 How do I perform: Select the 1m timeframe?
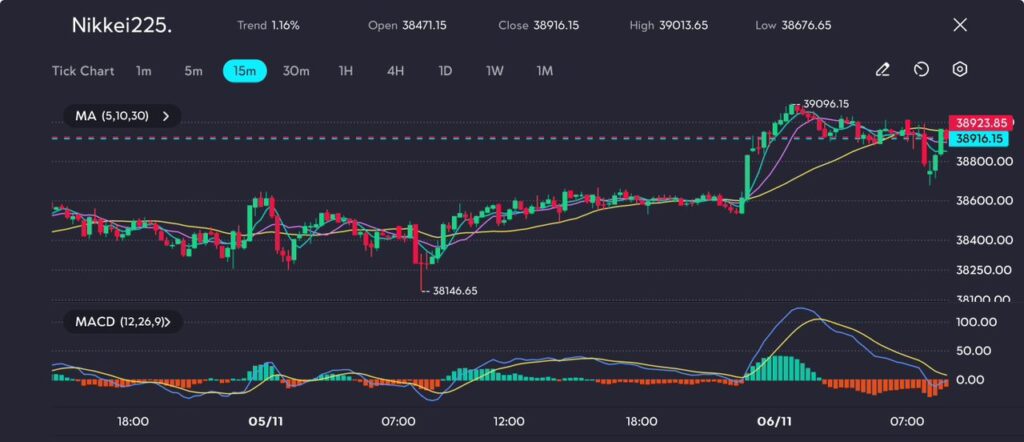(144, 71)
